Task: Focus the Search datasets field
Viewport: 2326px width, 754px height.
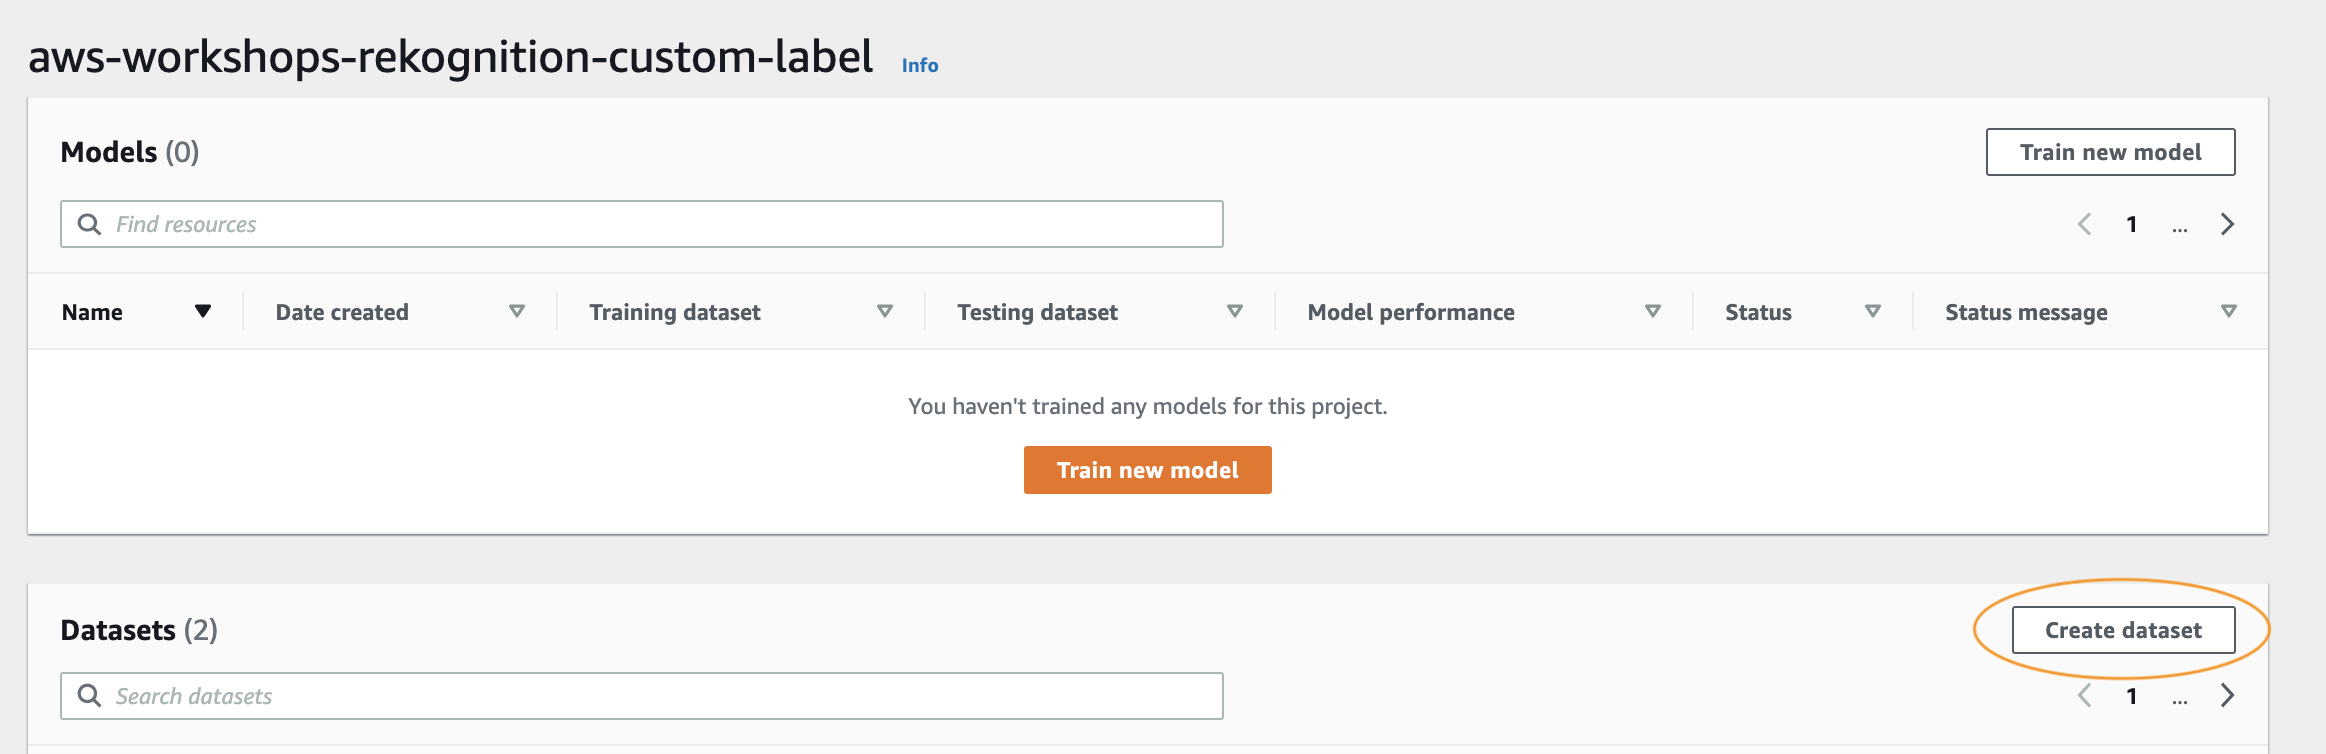Action: coord(641,696)
